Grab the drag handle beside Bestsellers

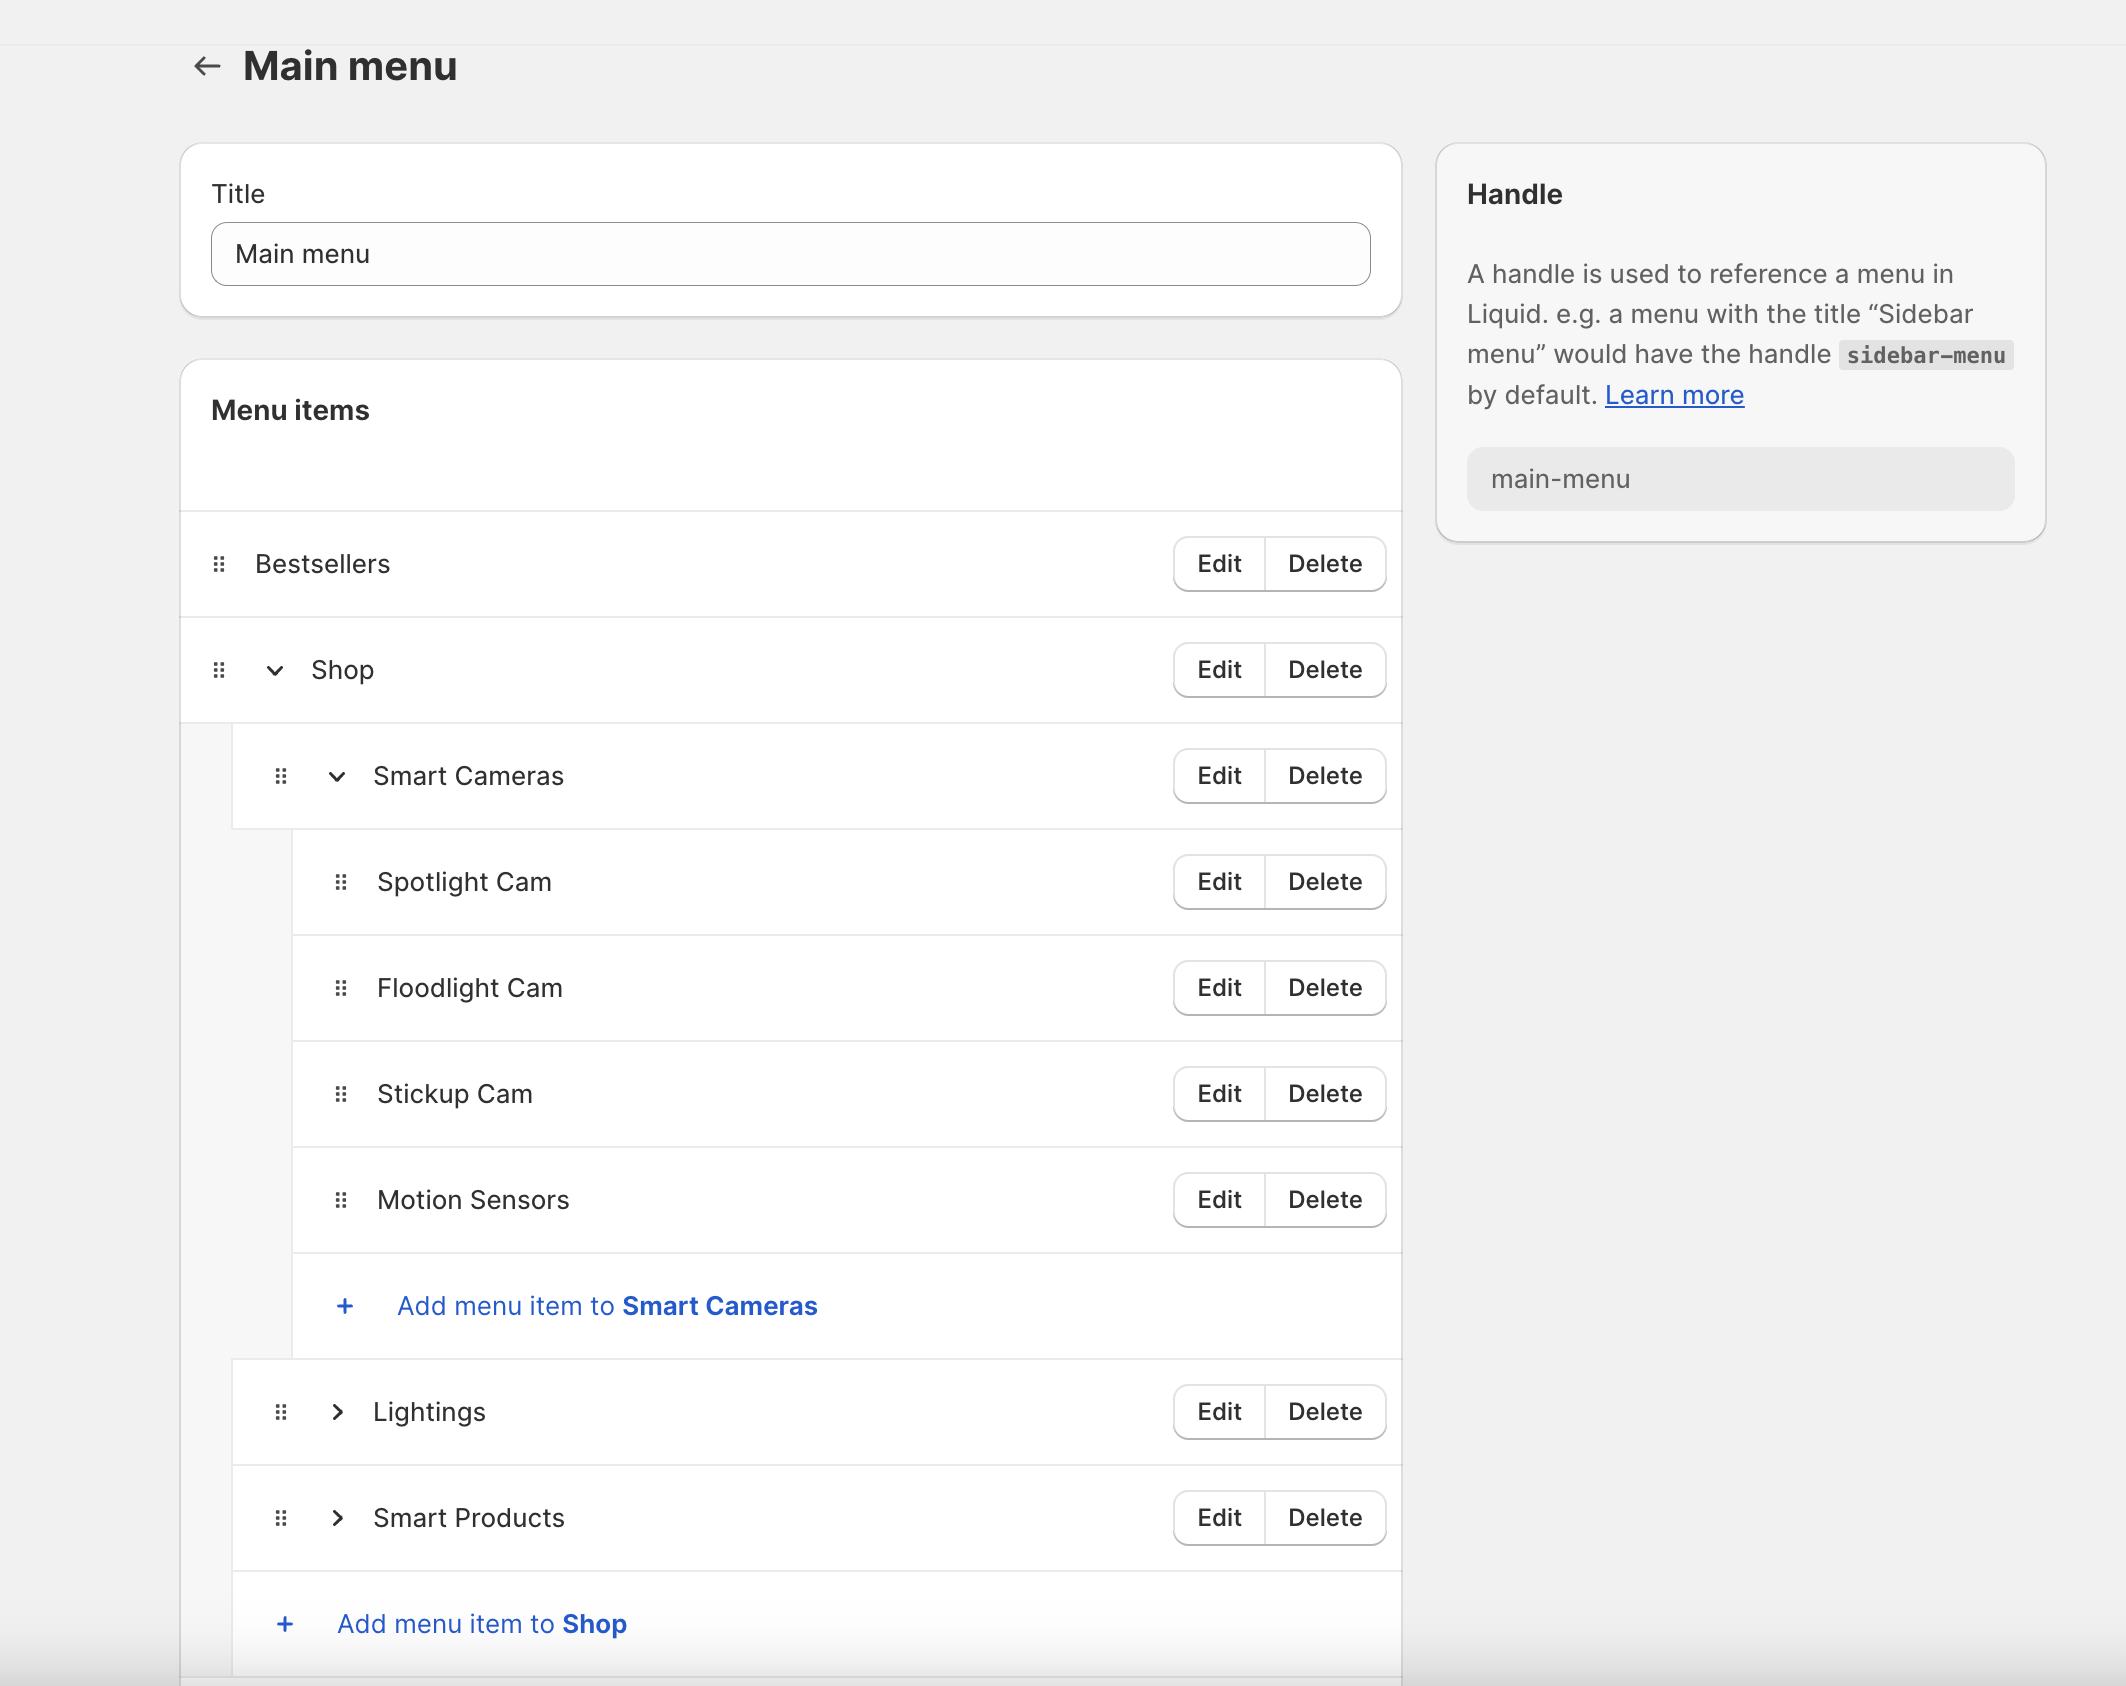219,564
